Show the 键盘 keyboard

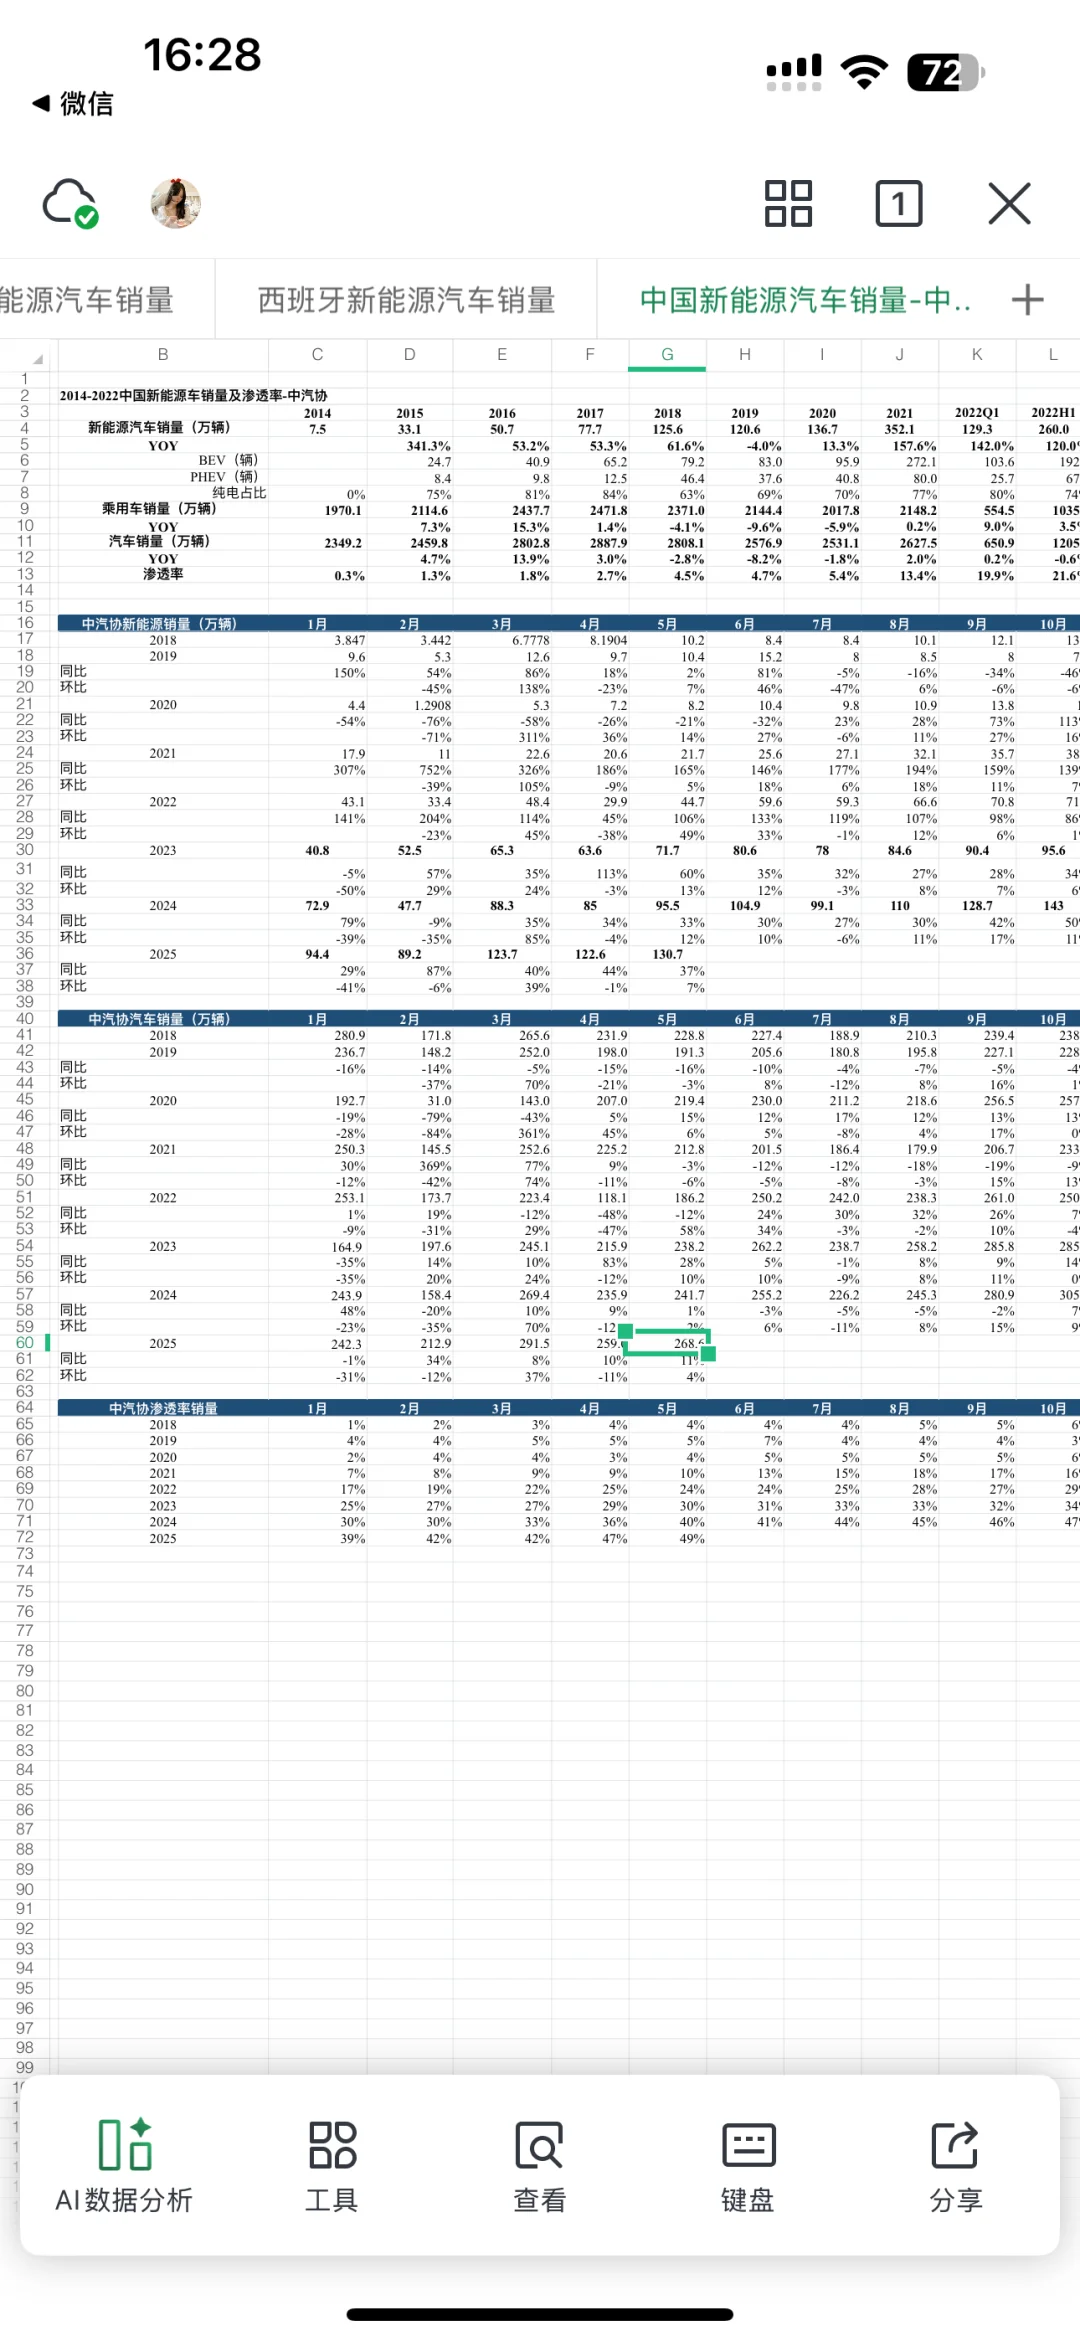coord(748,2167)
